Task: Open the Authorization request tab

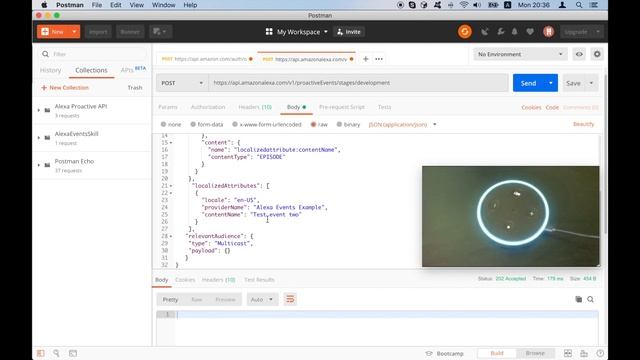Action: pos(208,107)
